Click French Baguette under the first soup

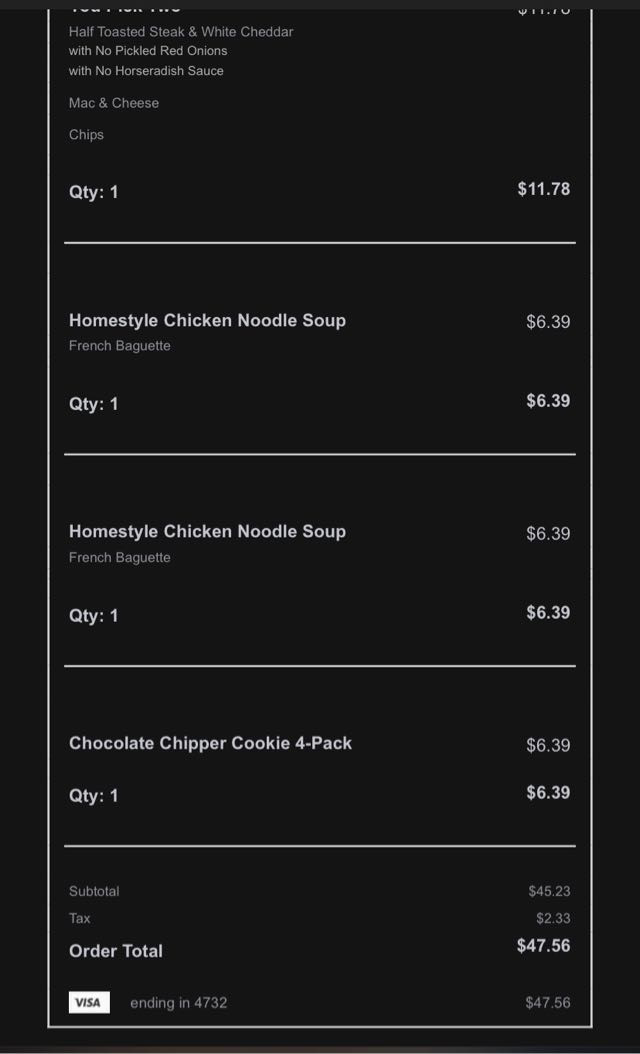coord(120,346)
